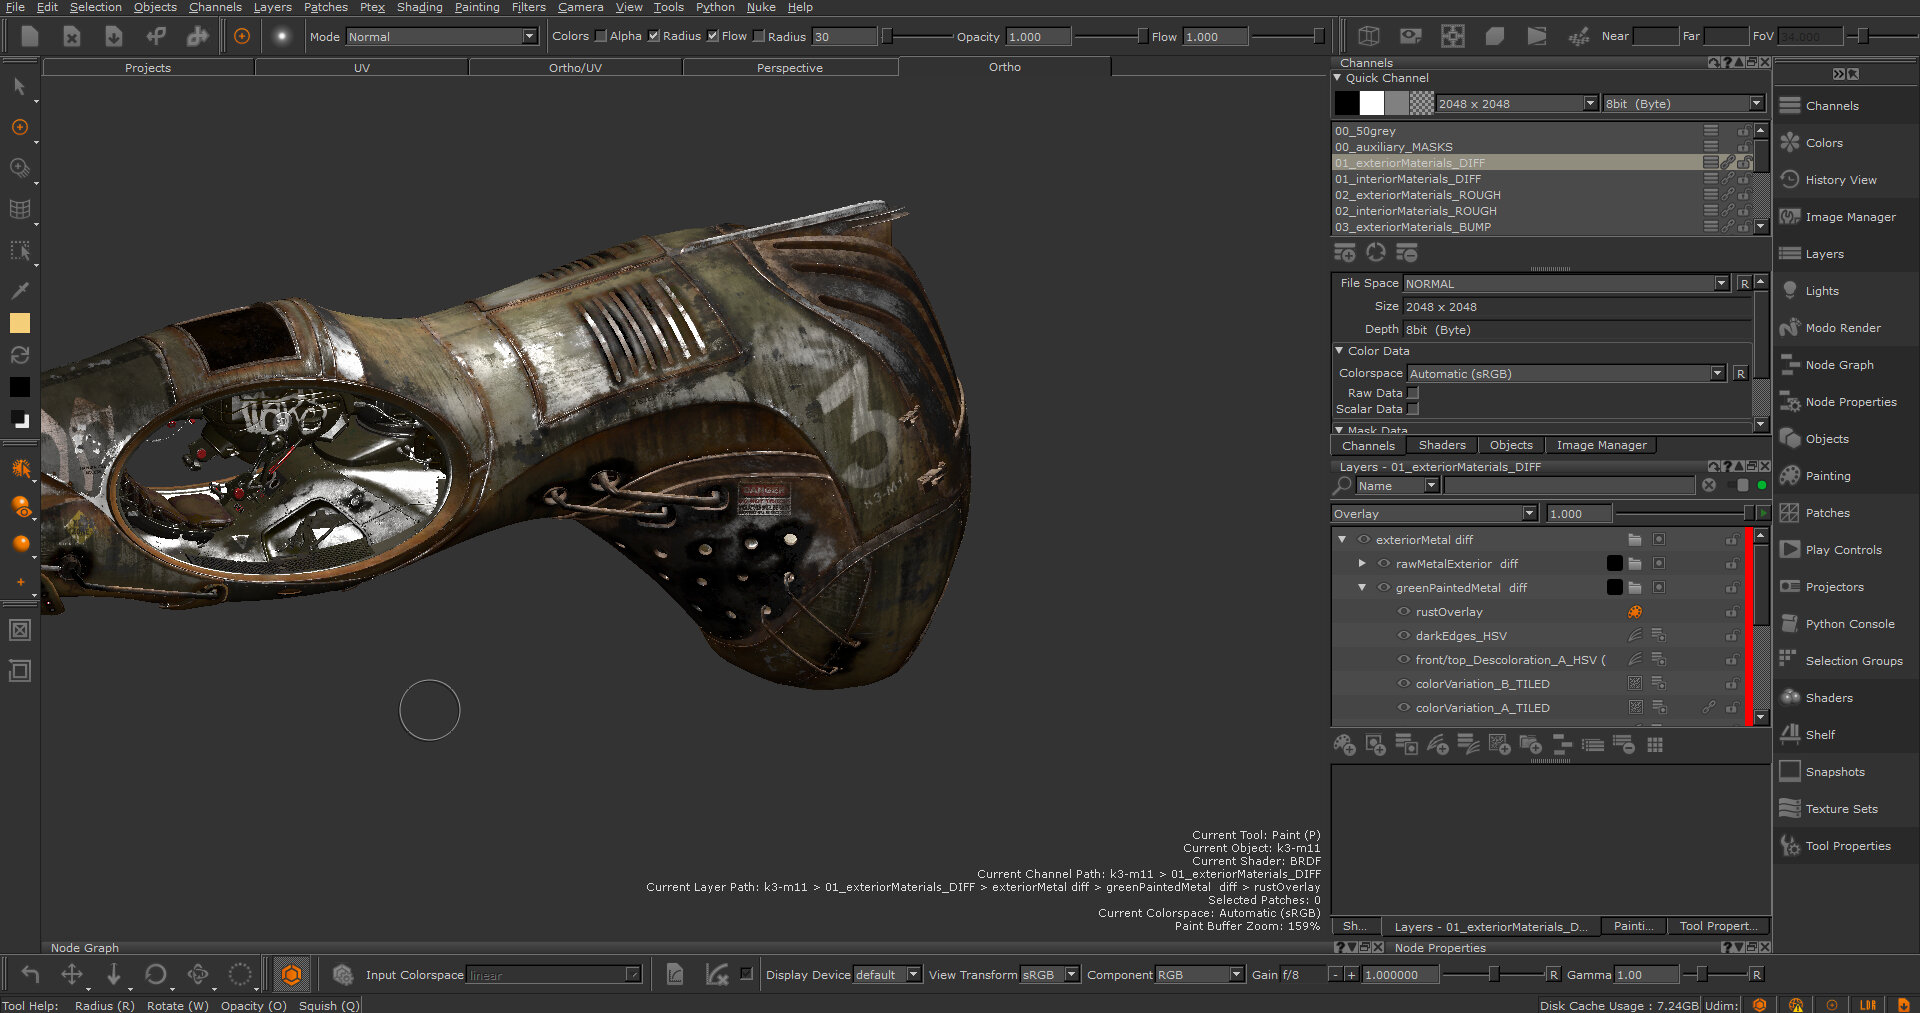Click the Snapshots palette icon
This screenshot has height=1013, width=1920.
click(1789, 772)
